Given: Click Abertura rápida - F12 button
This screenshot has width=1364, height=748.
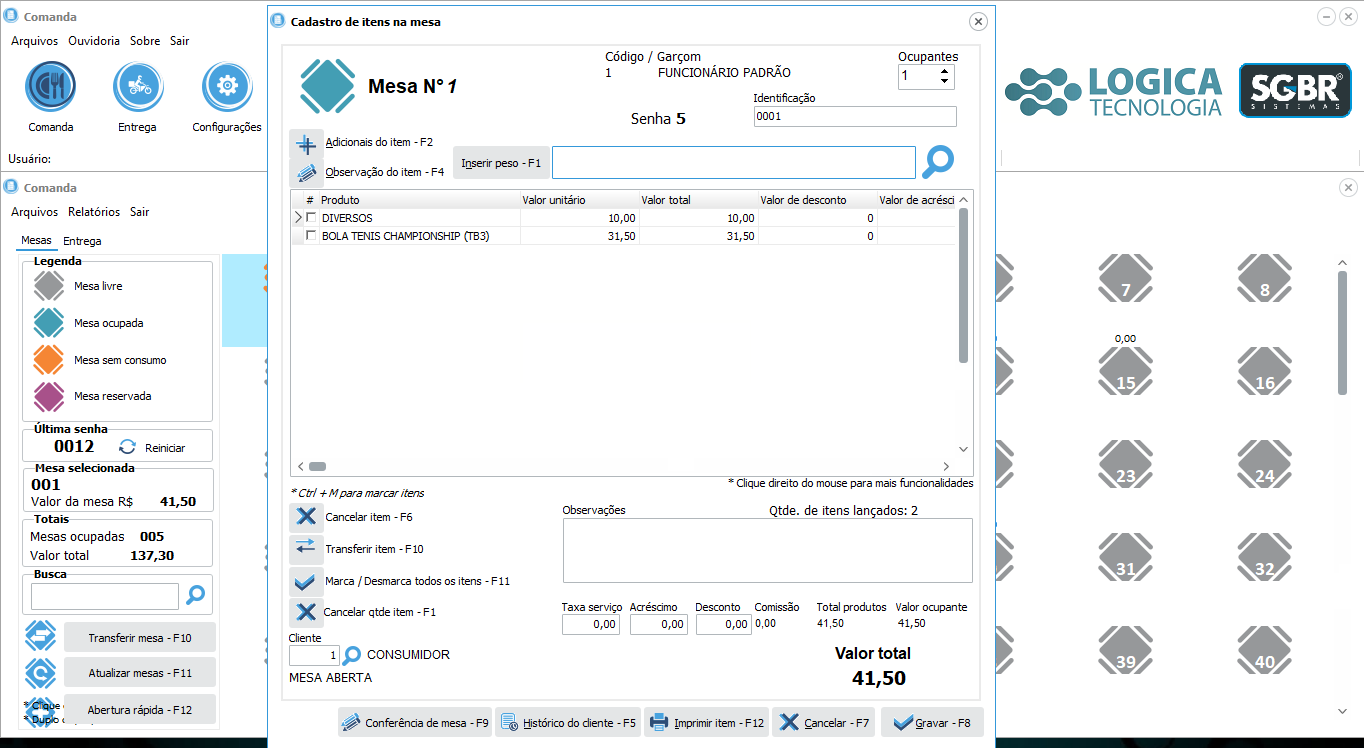Looking at the screenshot, I should (x=139, y=710).
